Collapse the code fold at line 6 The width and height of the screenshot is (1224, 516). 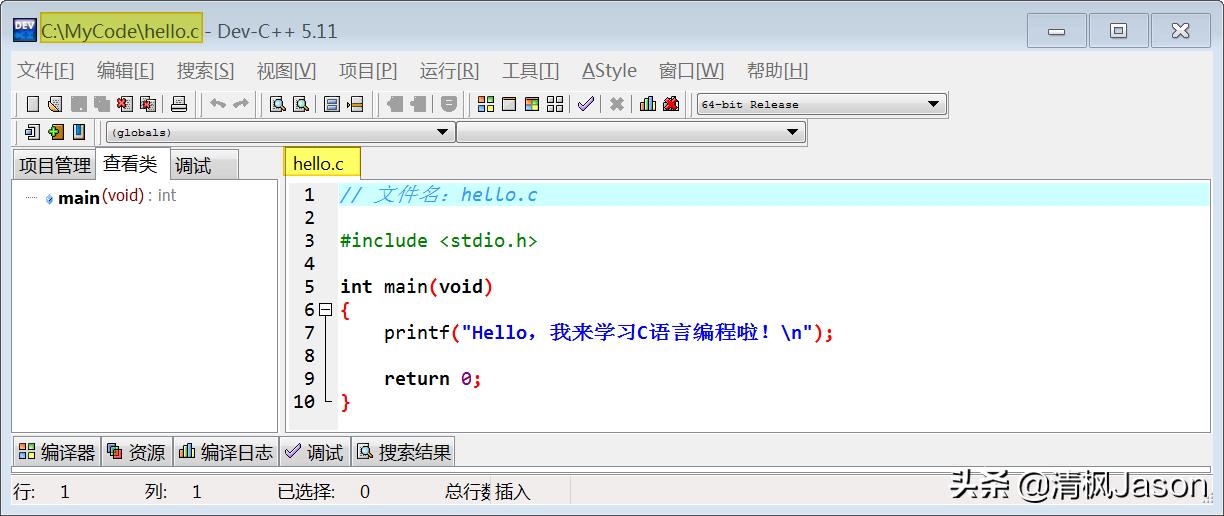pos(324,310)
